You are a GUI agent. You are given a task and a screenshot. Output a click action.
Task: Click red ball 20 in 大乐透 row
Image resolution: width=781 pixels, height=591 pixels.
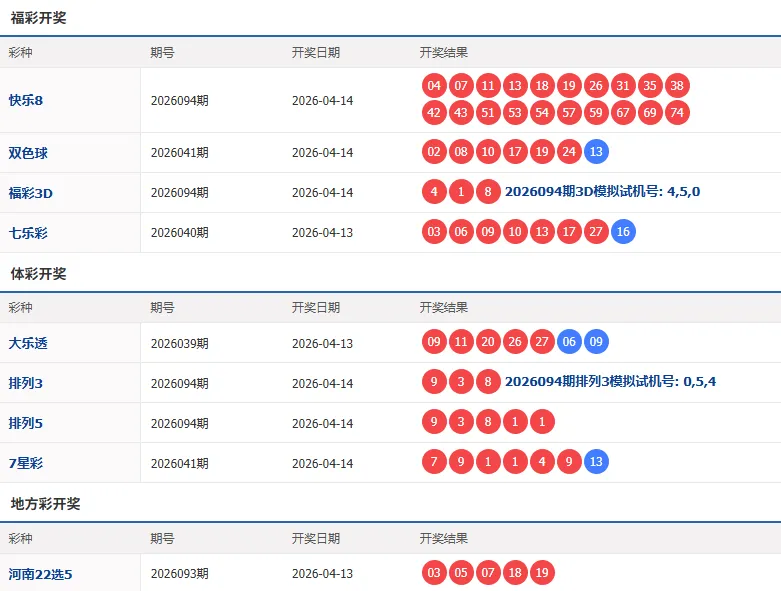[x=488, y=342]
